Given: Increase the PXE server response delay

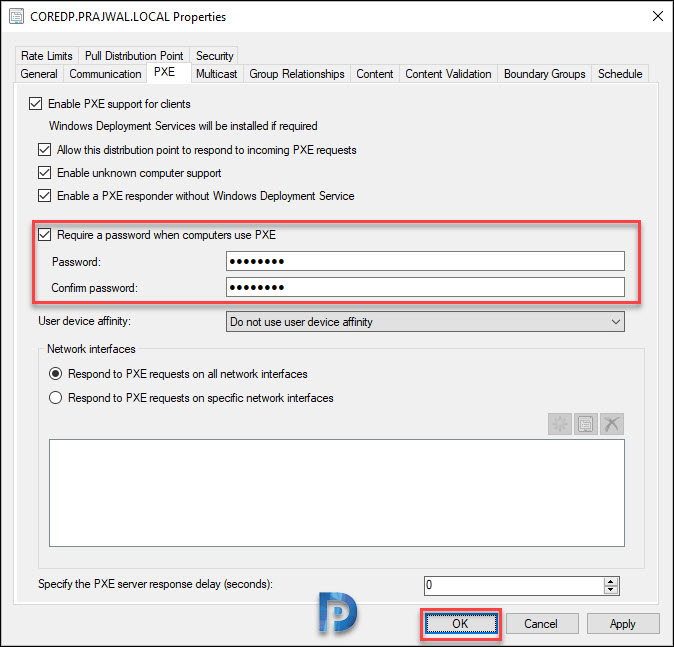Looking at the screenshot, I should (x=611, y=580).
